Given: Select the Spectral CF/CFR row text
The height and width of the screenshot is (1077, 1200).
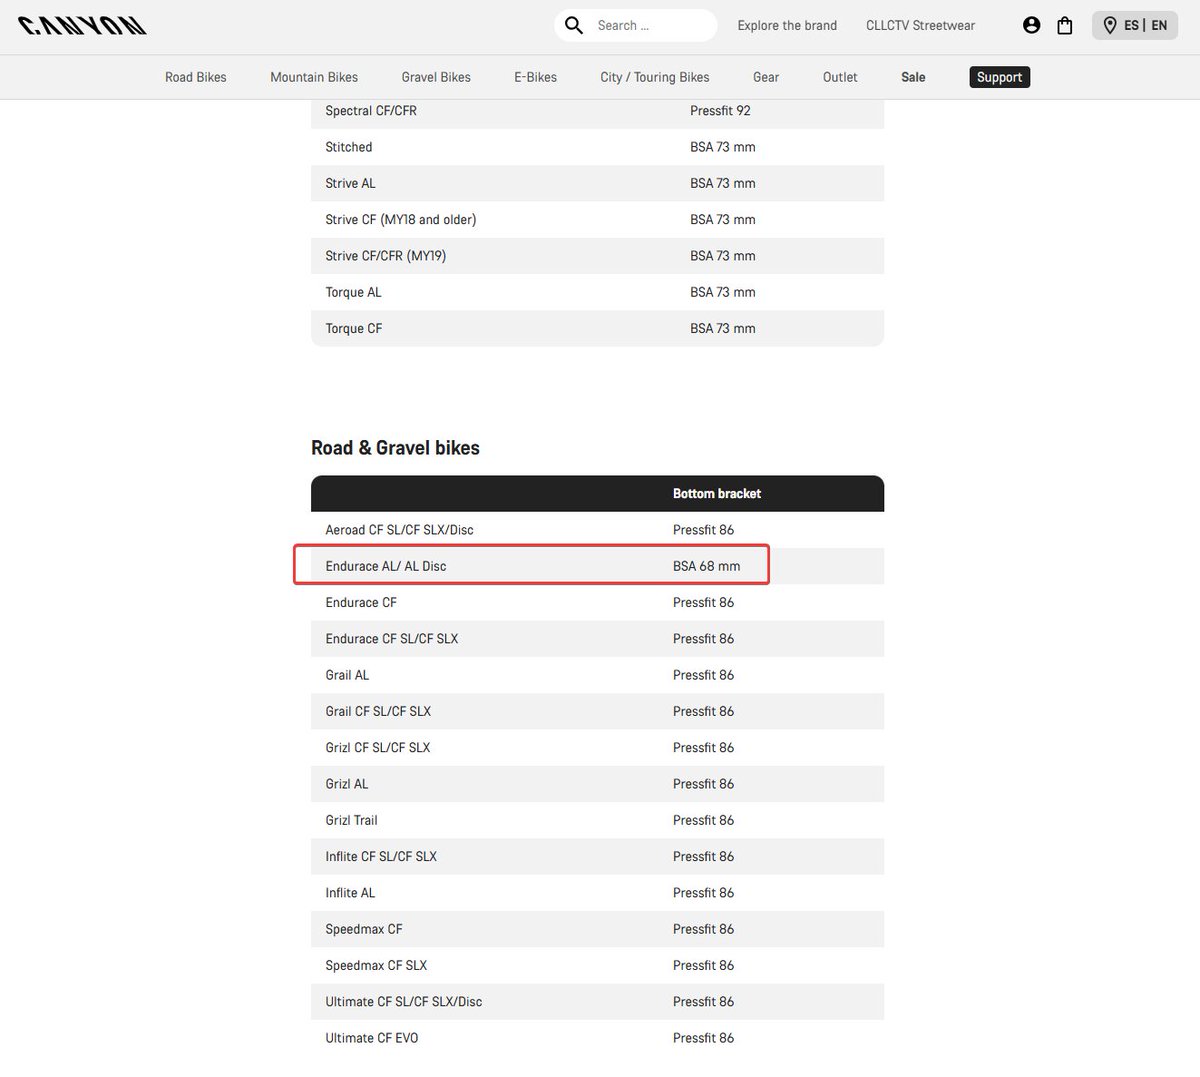Looking at the screenshot, I should point(371,111).
